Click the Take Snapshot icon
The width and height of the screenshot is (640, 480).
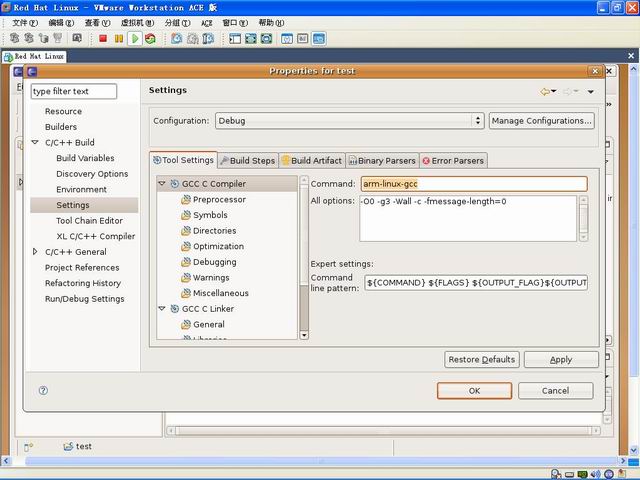(x=177, y=39)
